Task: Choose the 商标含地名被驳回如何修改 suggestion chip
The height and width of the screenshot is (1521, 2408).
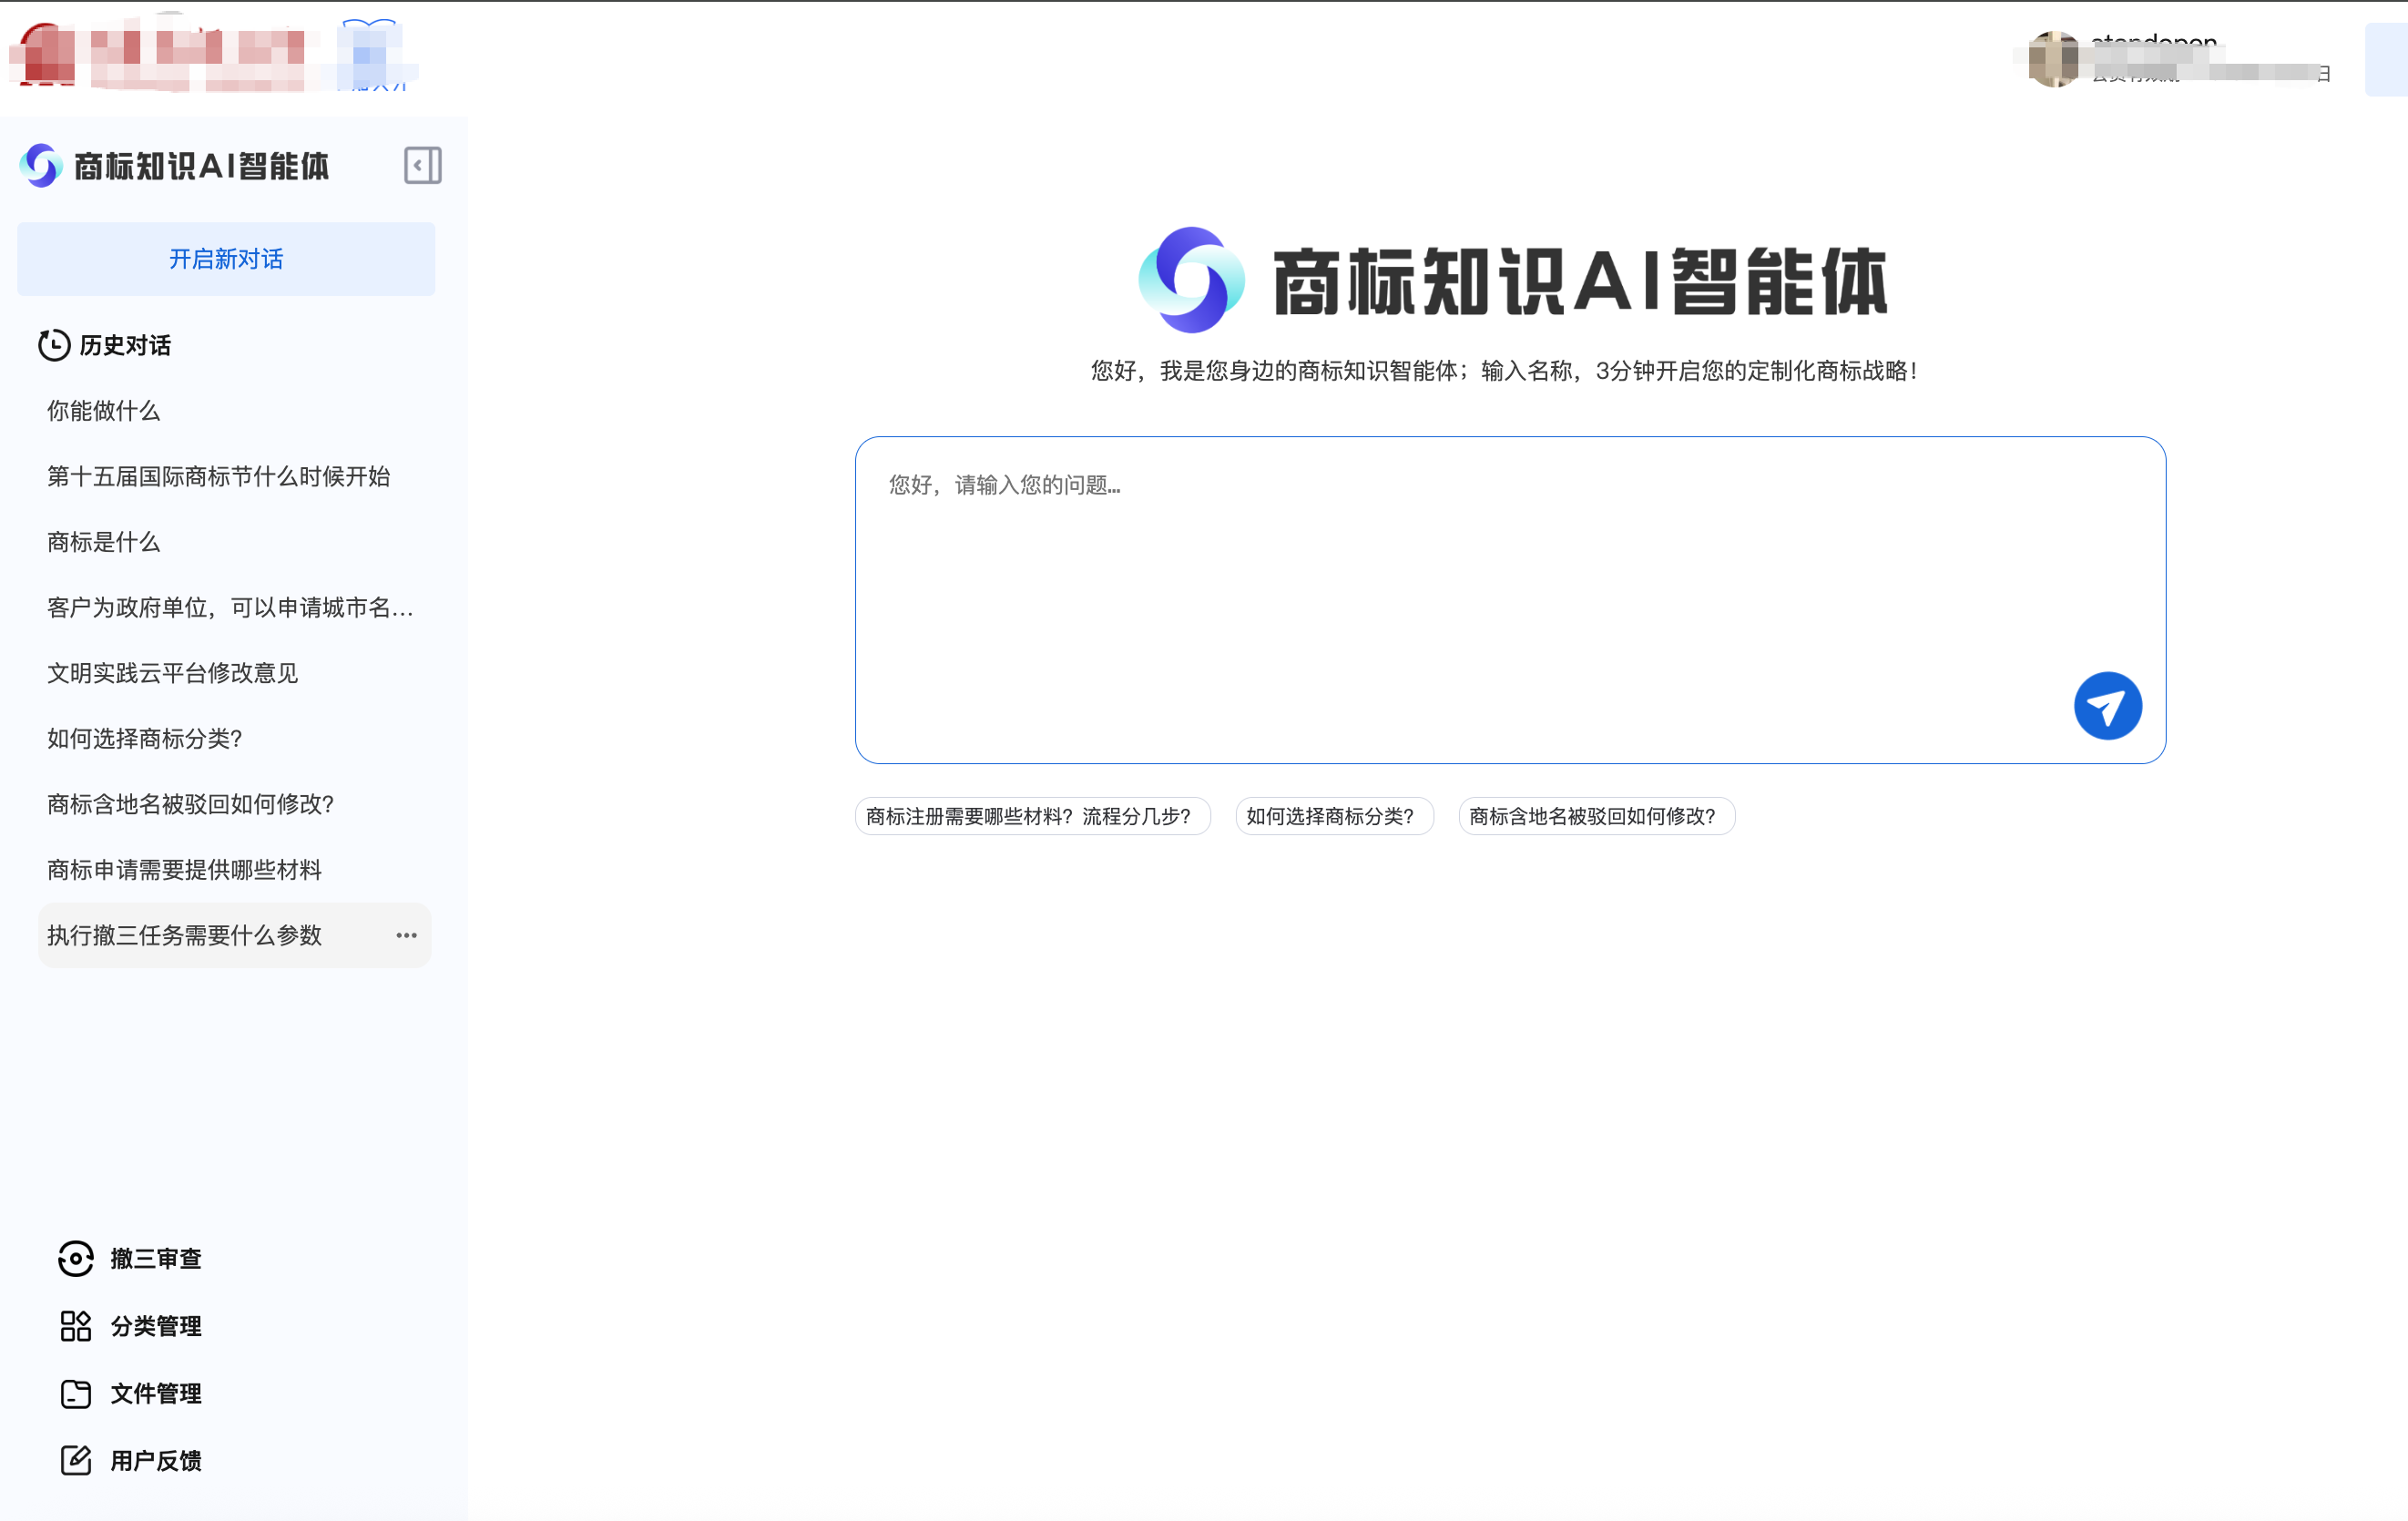Action: tap(1595, 816)
